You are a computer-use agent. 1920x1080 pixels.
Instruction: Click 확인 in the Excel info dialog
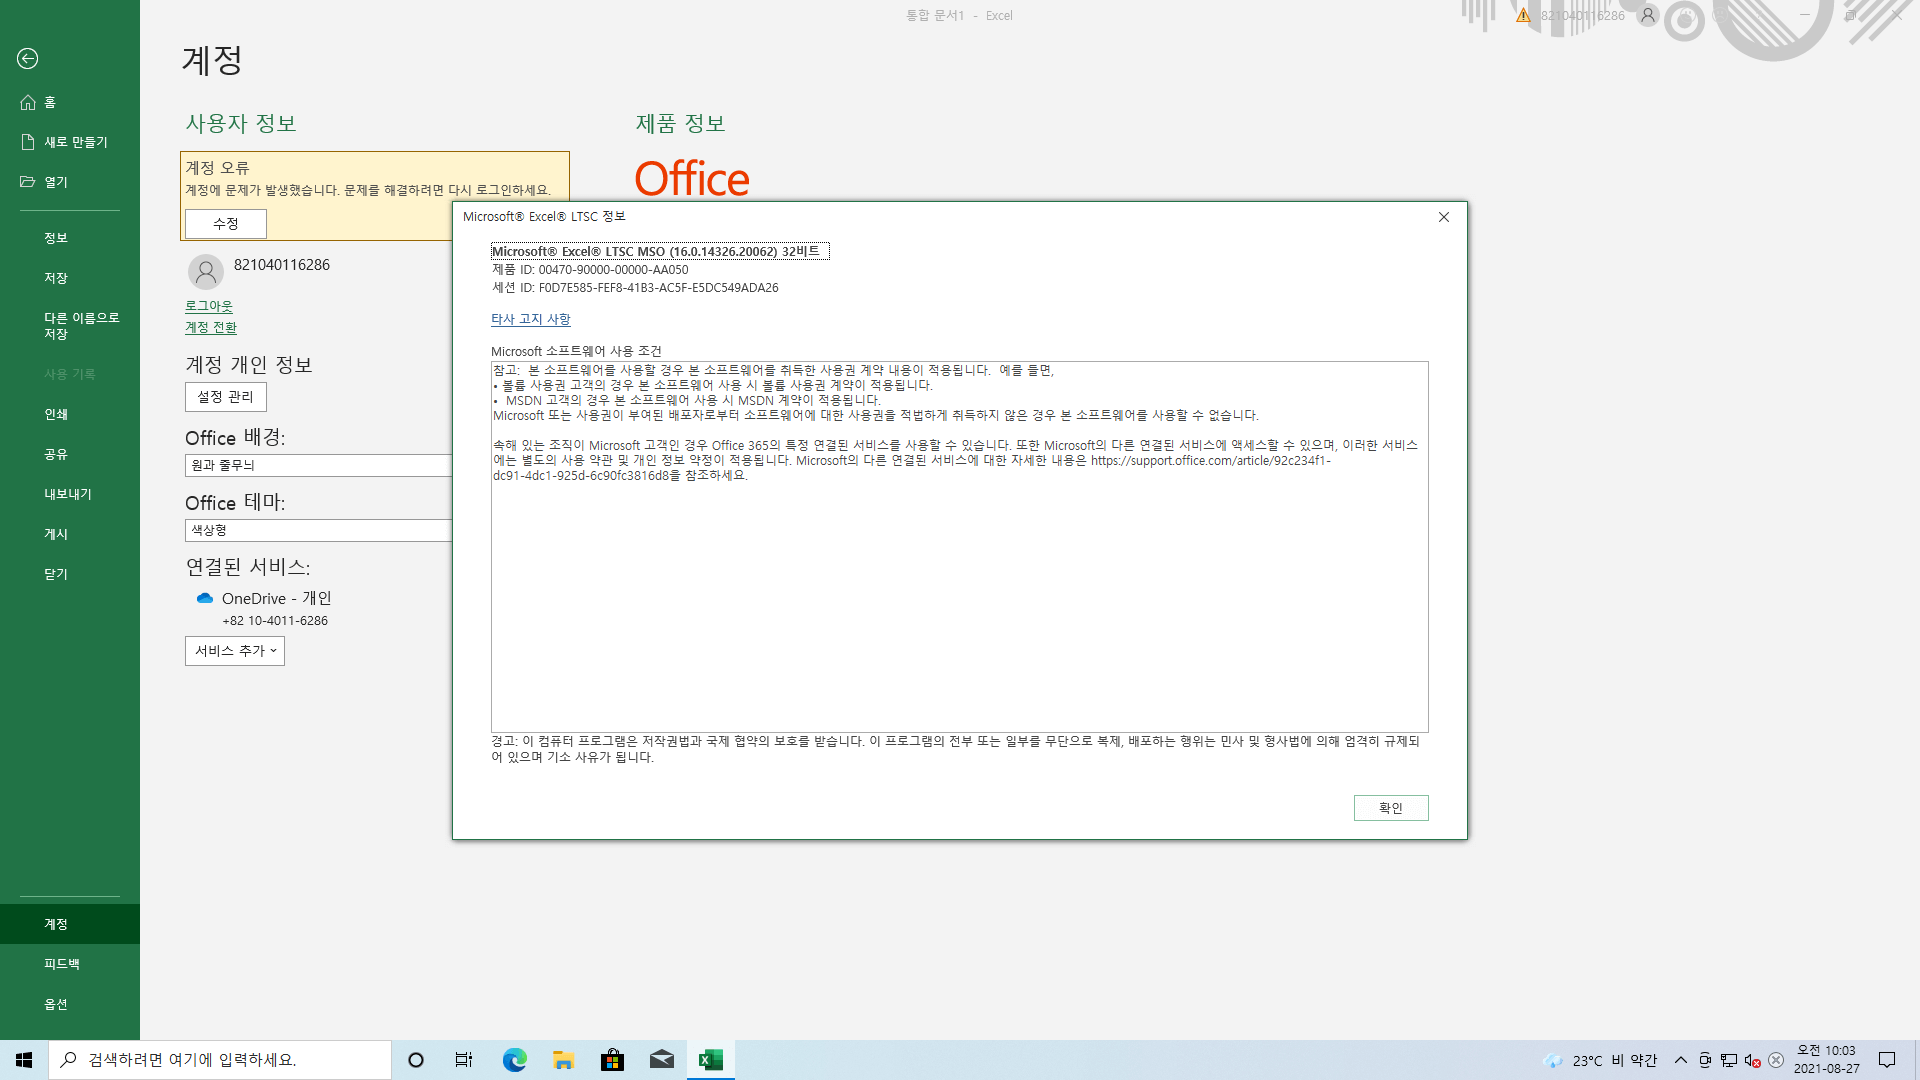point(1391,808)
